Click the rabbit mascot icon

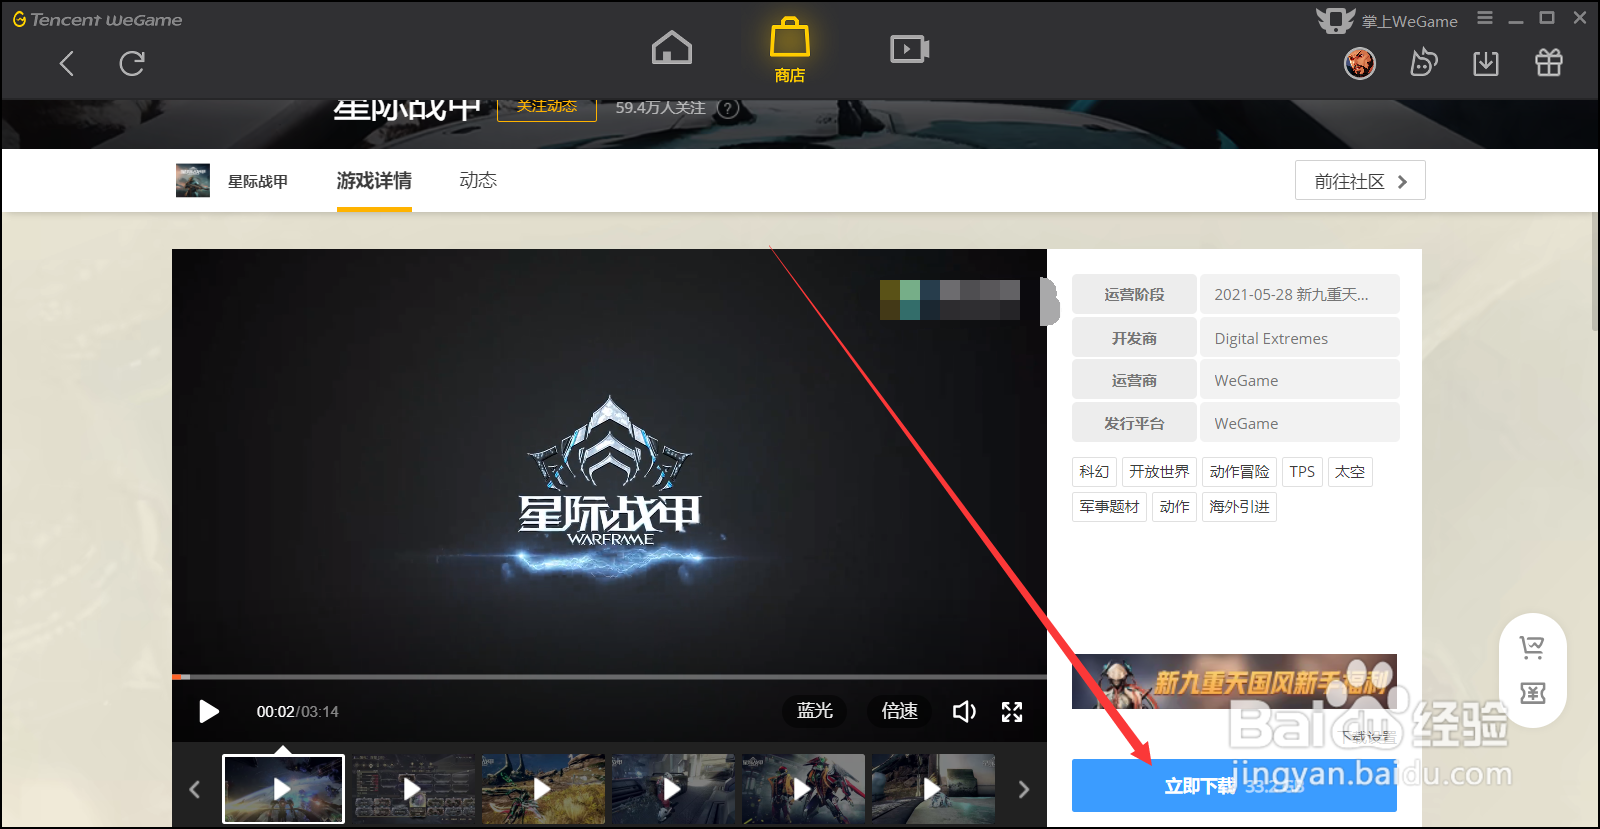click(1423, 63)
